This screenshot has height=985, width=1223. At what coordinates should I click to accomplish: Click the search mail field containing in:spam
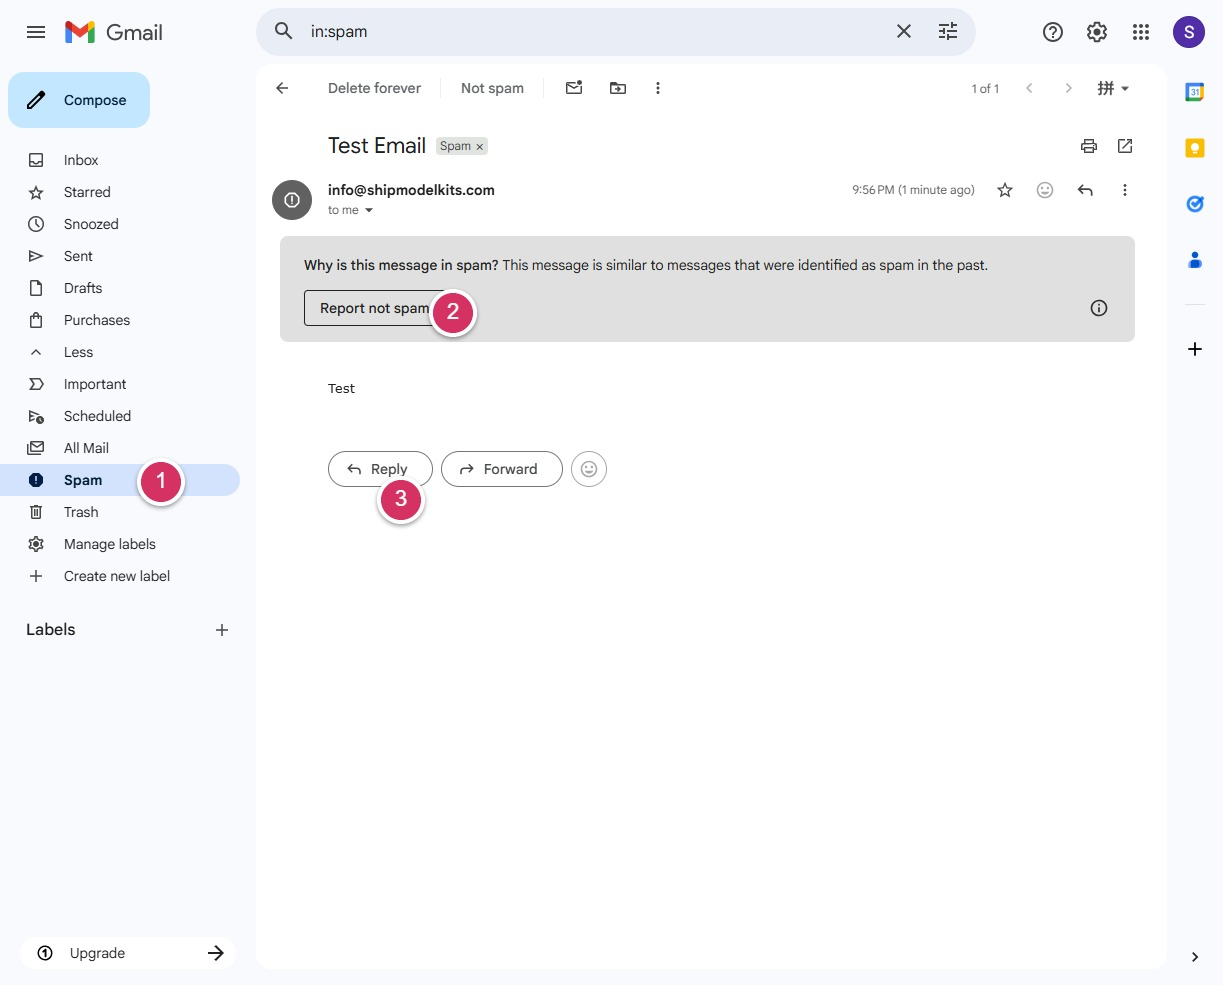(590, 32)
